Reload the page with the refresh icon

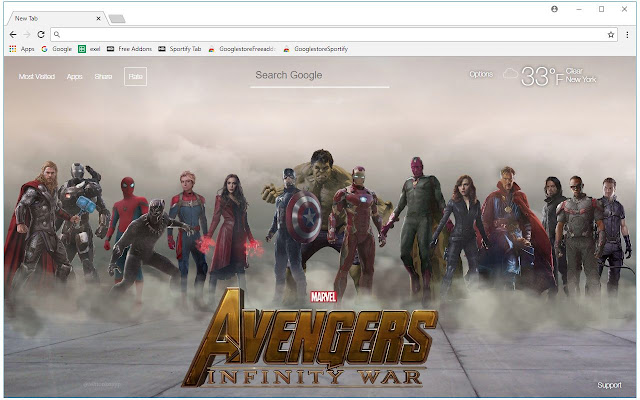pos(41,35)
